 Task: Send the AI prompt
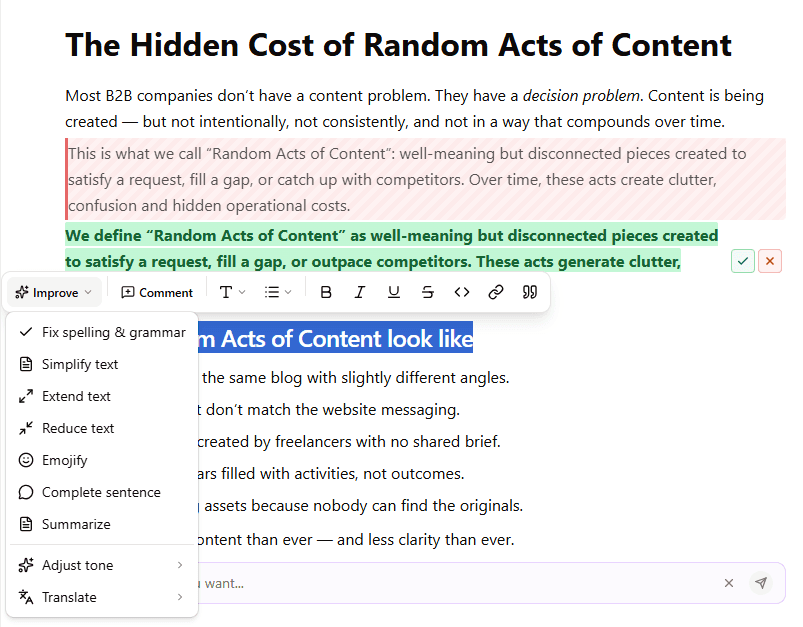pos(762,583)
